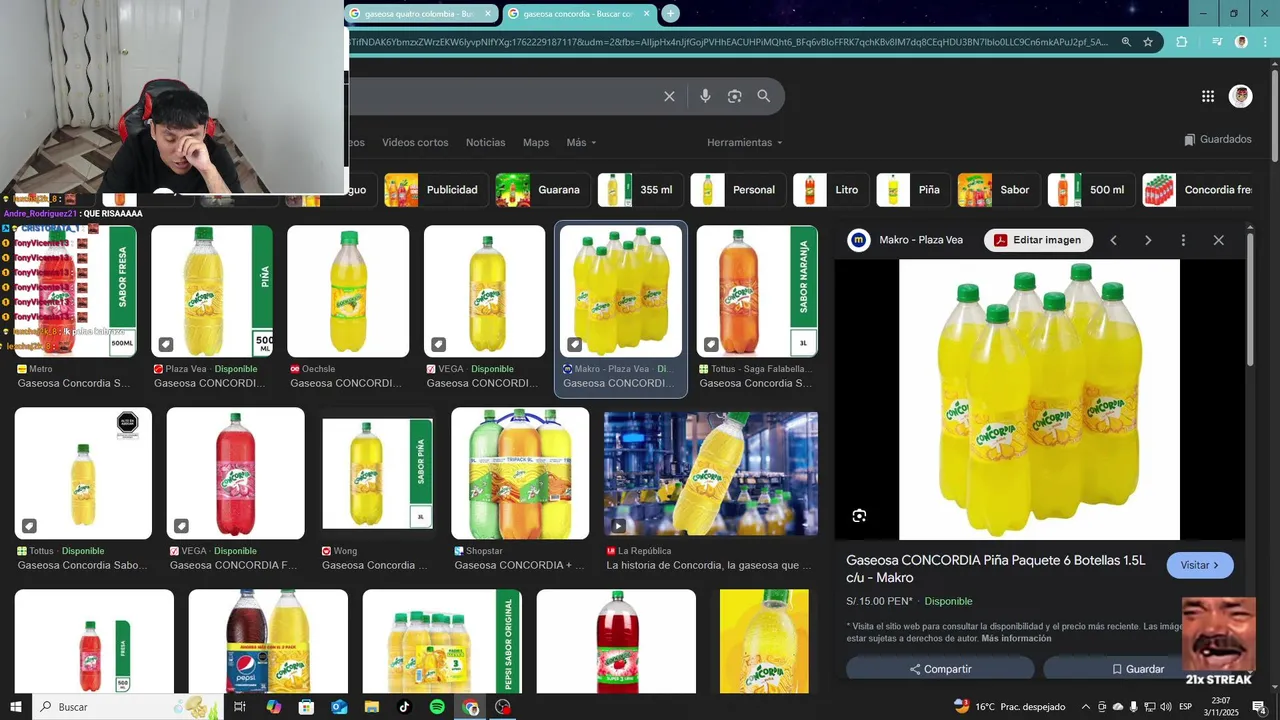Search inside the image with Lens
Viewport: 1280px width, 720px height.
[x=859, y=516]
